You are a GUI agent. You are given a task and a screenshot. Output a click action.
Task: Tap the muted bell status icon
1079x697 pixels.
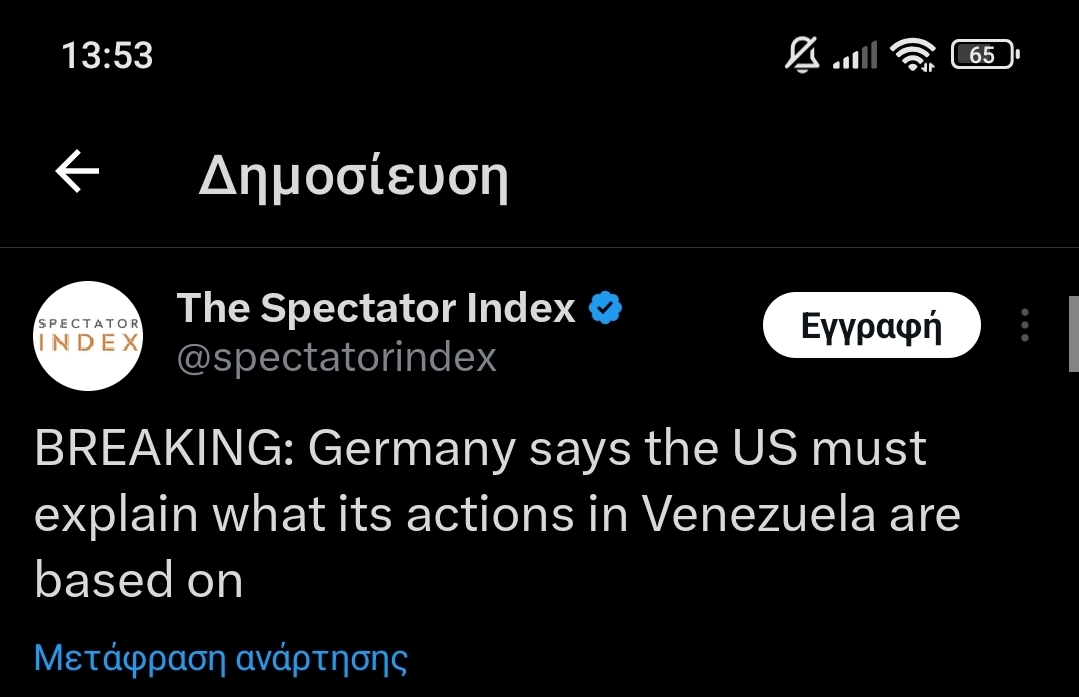tap(801, 55)
